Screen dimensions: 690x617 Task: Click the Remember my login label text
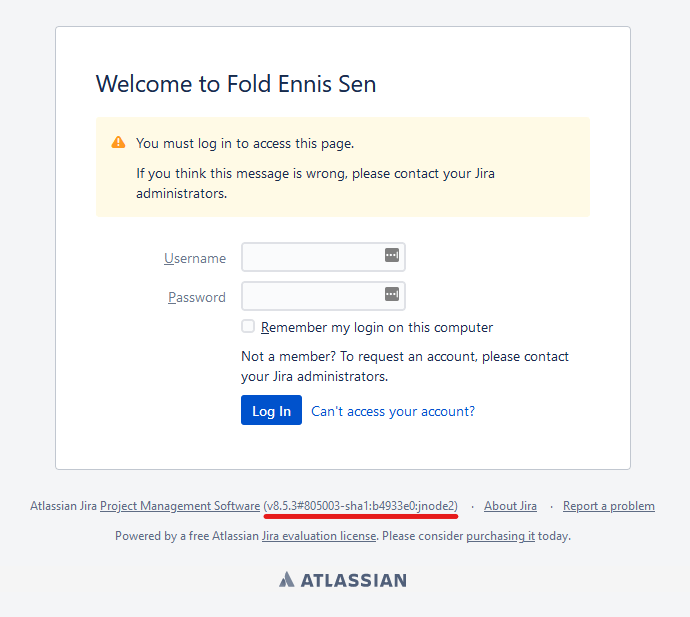click(377, 327)
